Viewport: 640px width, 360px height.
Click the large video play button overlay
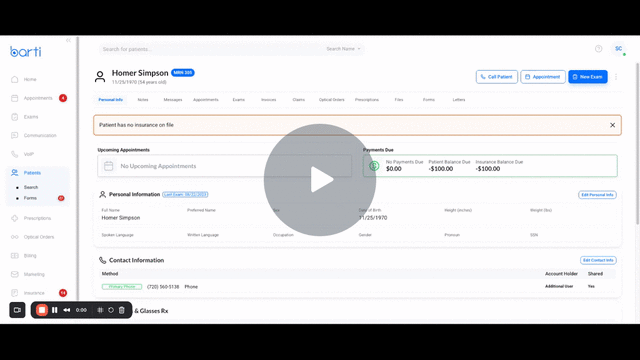[x=320, y=180]
